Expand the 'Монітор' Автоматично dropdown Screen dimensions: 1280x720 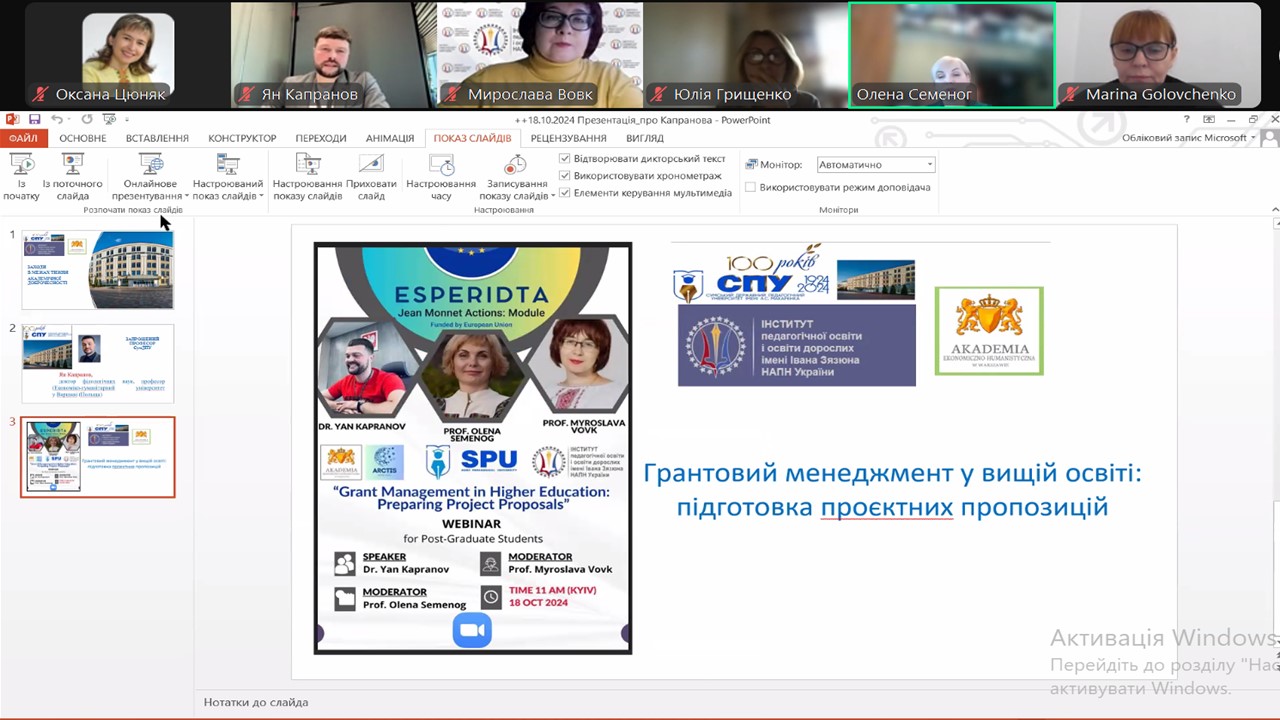tap(929, 165)
